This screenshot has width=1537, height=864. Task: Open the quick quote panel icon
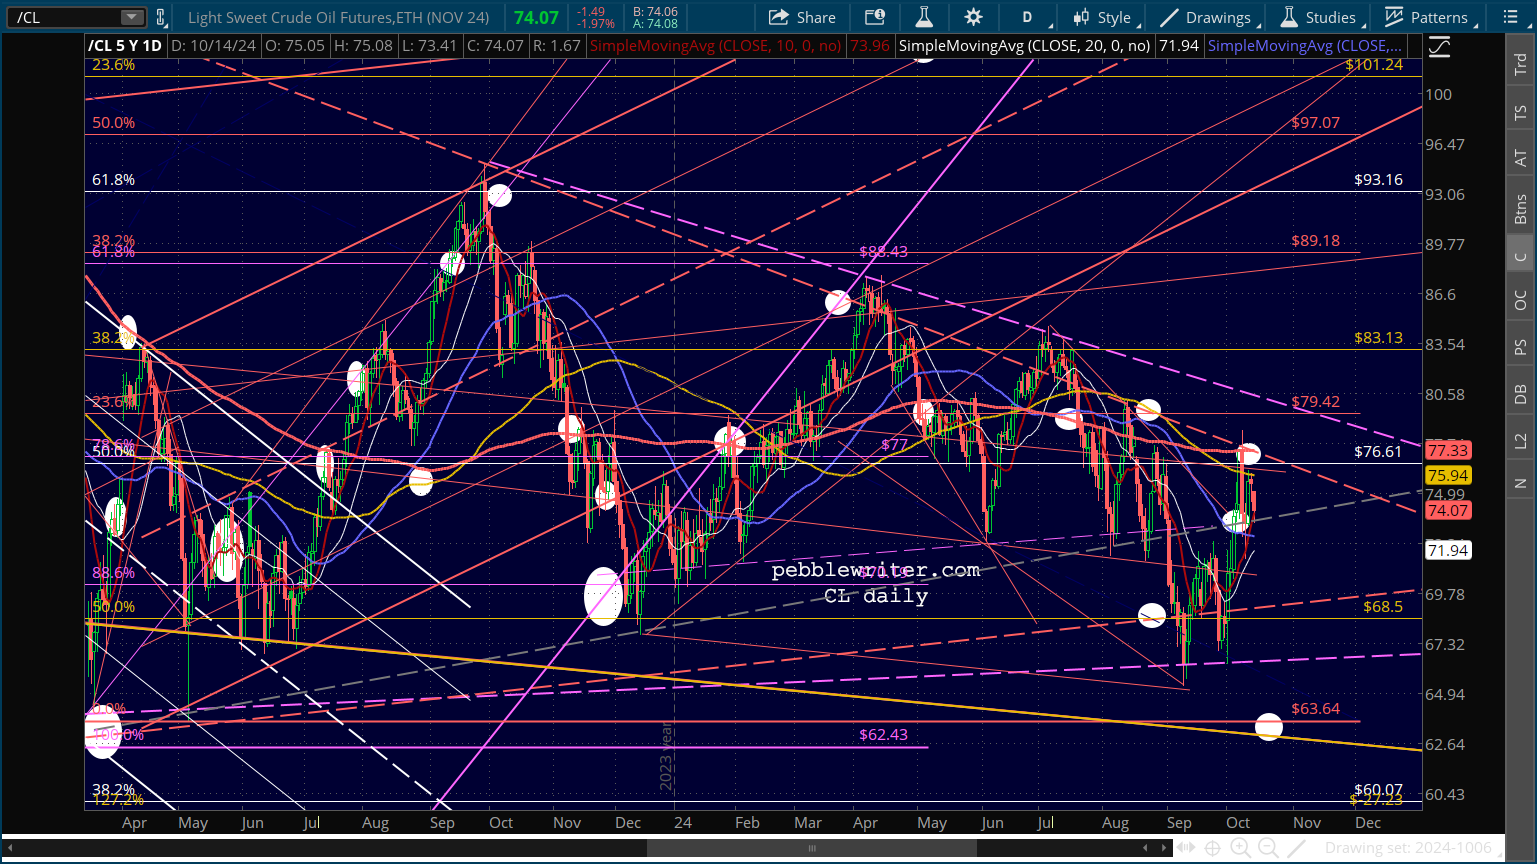[875, 17]
